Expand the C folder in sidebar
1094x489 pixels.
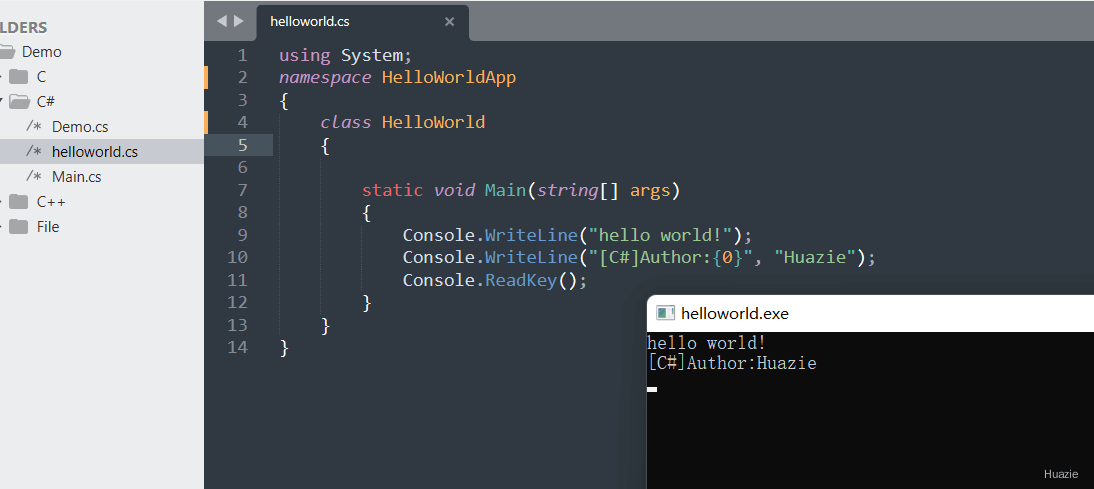1,77
